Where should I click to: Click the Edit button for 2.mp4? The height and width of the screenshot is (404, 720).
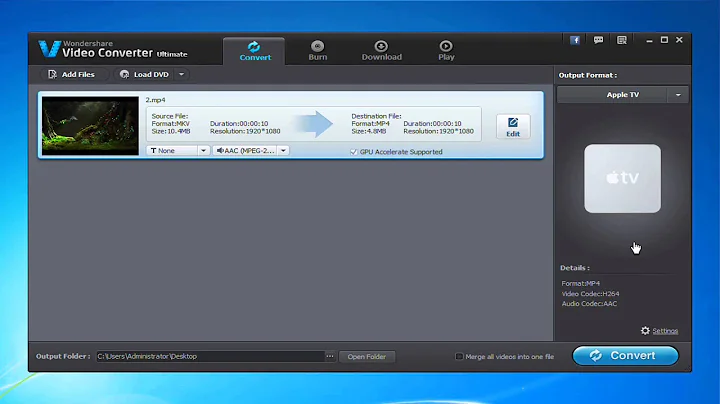pyautogui.click(x=512, y=127)
